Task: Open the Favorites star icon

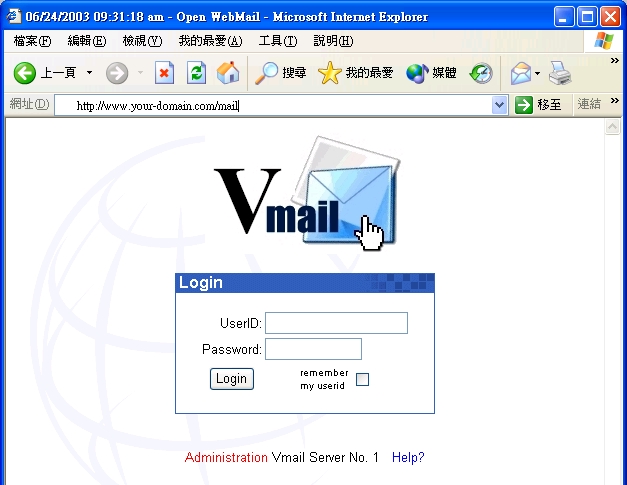Action: pos(329,73)
